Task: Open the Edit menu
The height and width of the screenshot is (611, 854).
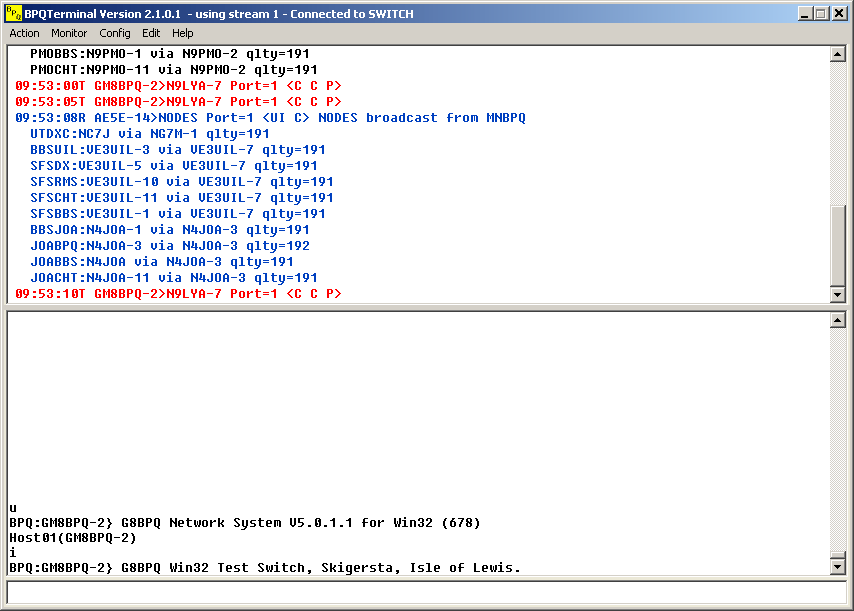Action: pyautogui.click(x=151, y=33)
